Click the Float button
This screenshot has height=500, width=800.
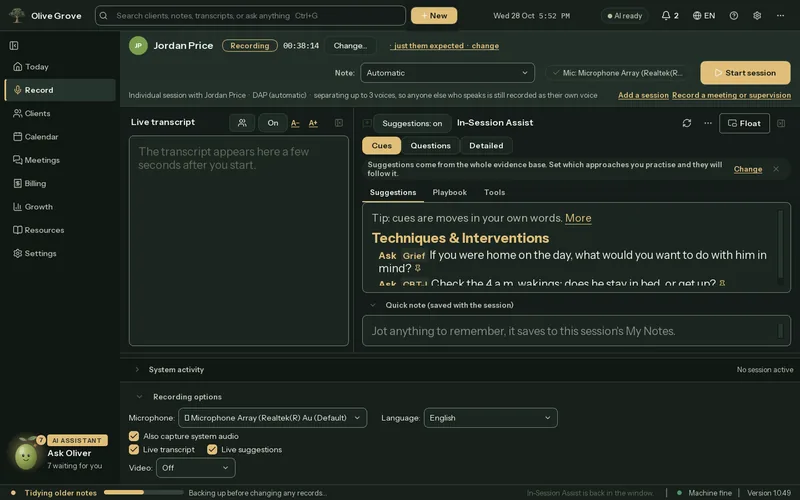744,123
